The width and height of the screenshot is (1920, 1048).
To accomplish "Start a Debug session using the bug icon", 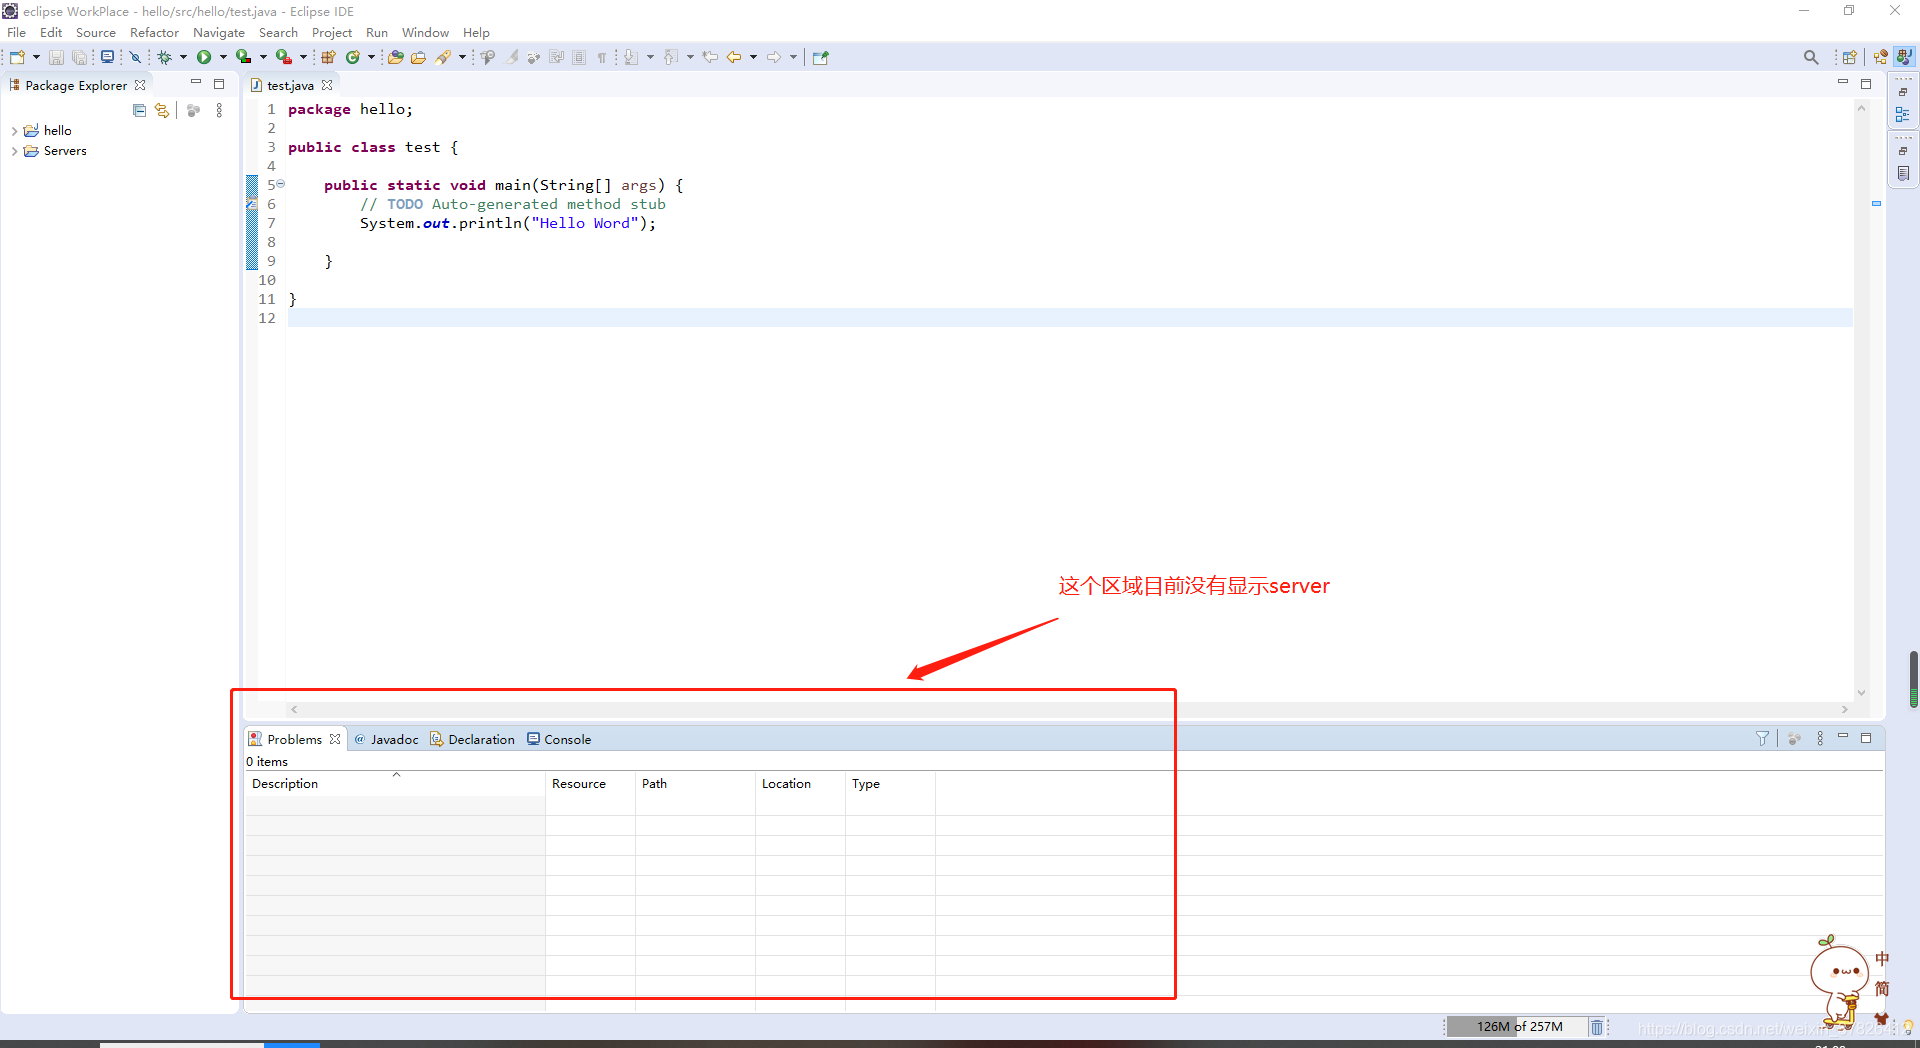I will tap(165, 57).
